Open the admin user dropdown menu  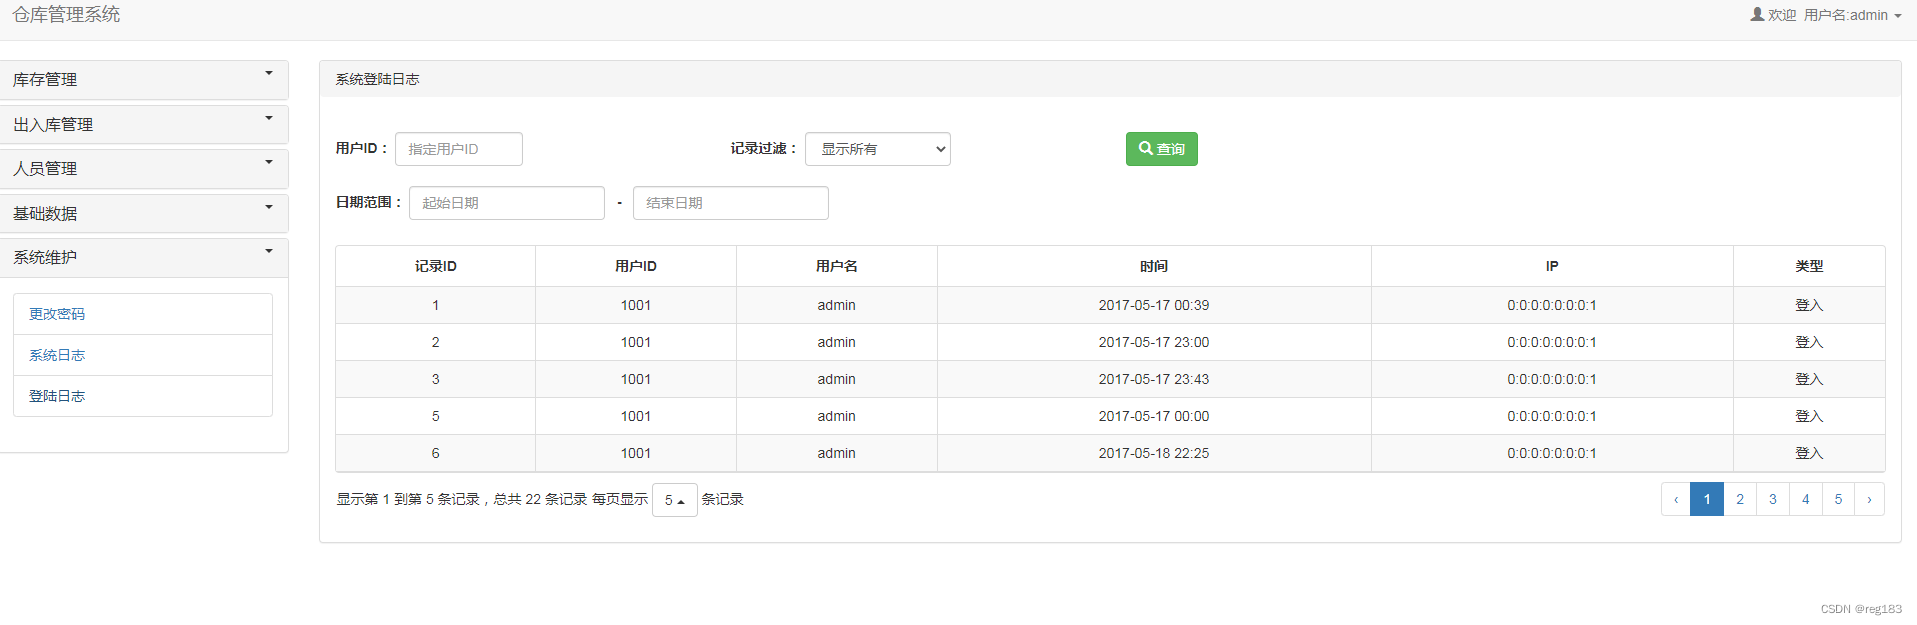click(1852, 15)
